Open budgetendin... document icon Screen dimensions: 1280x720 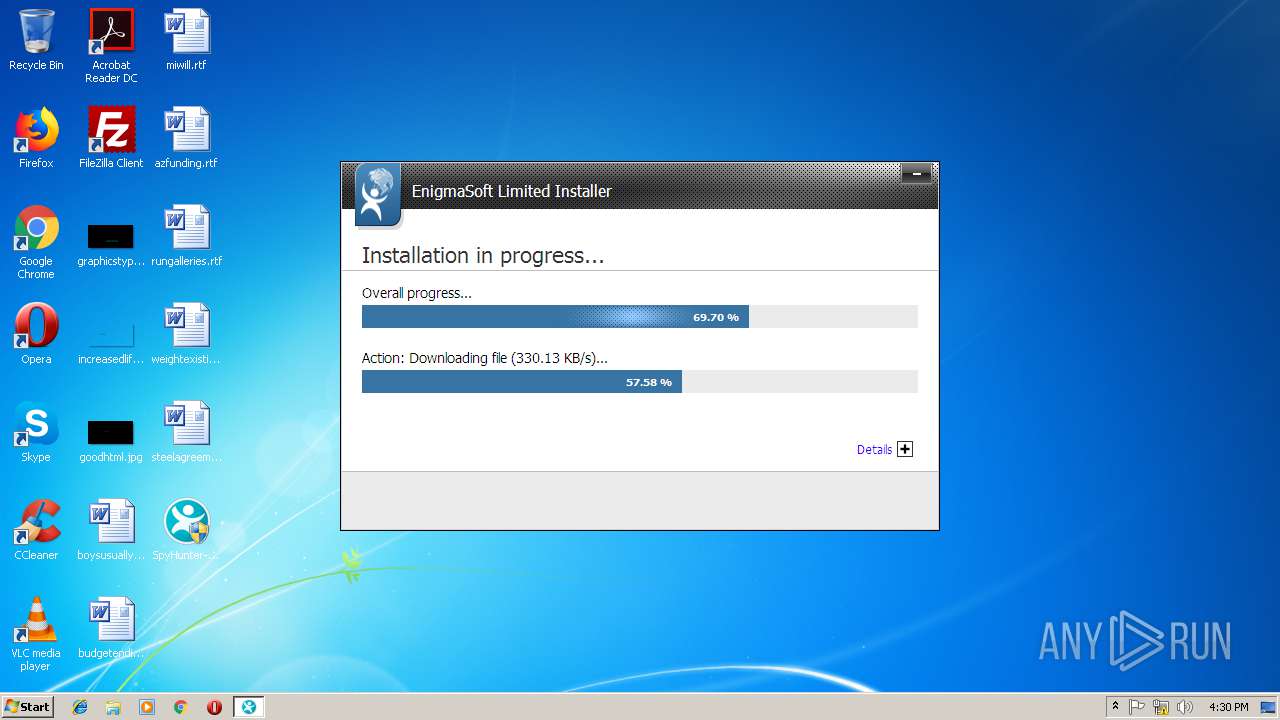tap(111, 628)
